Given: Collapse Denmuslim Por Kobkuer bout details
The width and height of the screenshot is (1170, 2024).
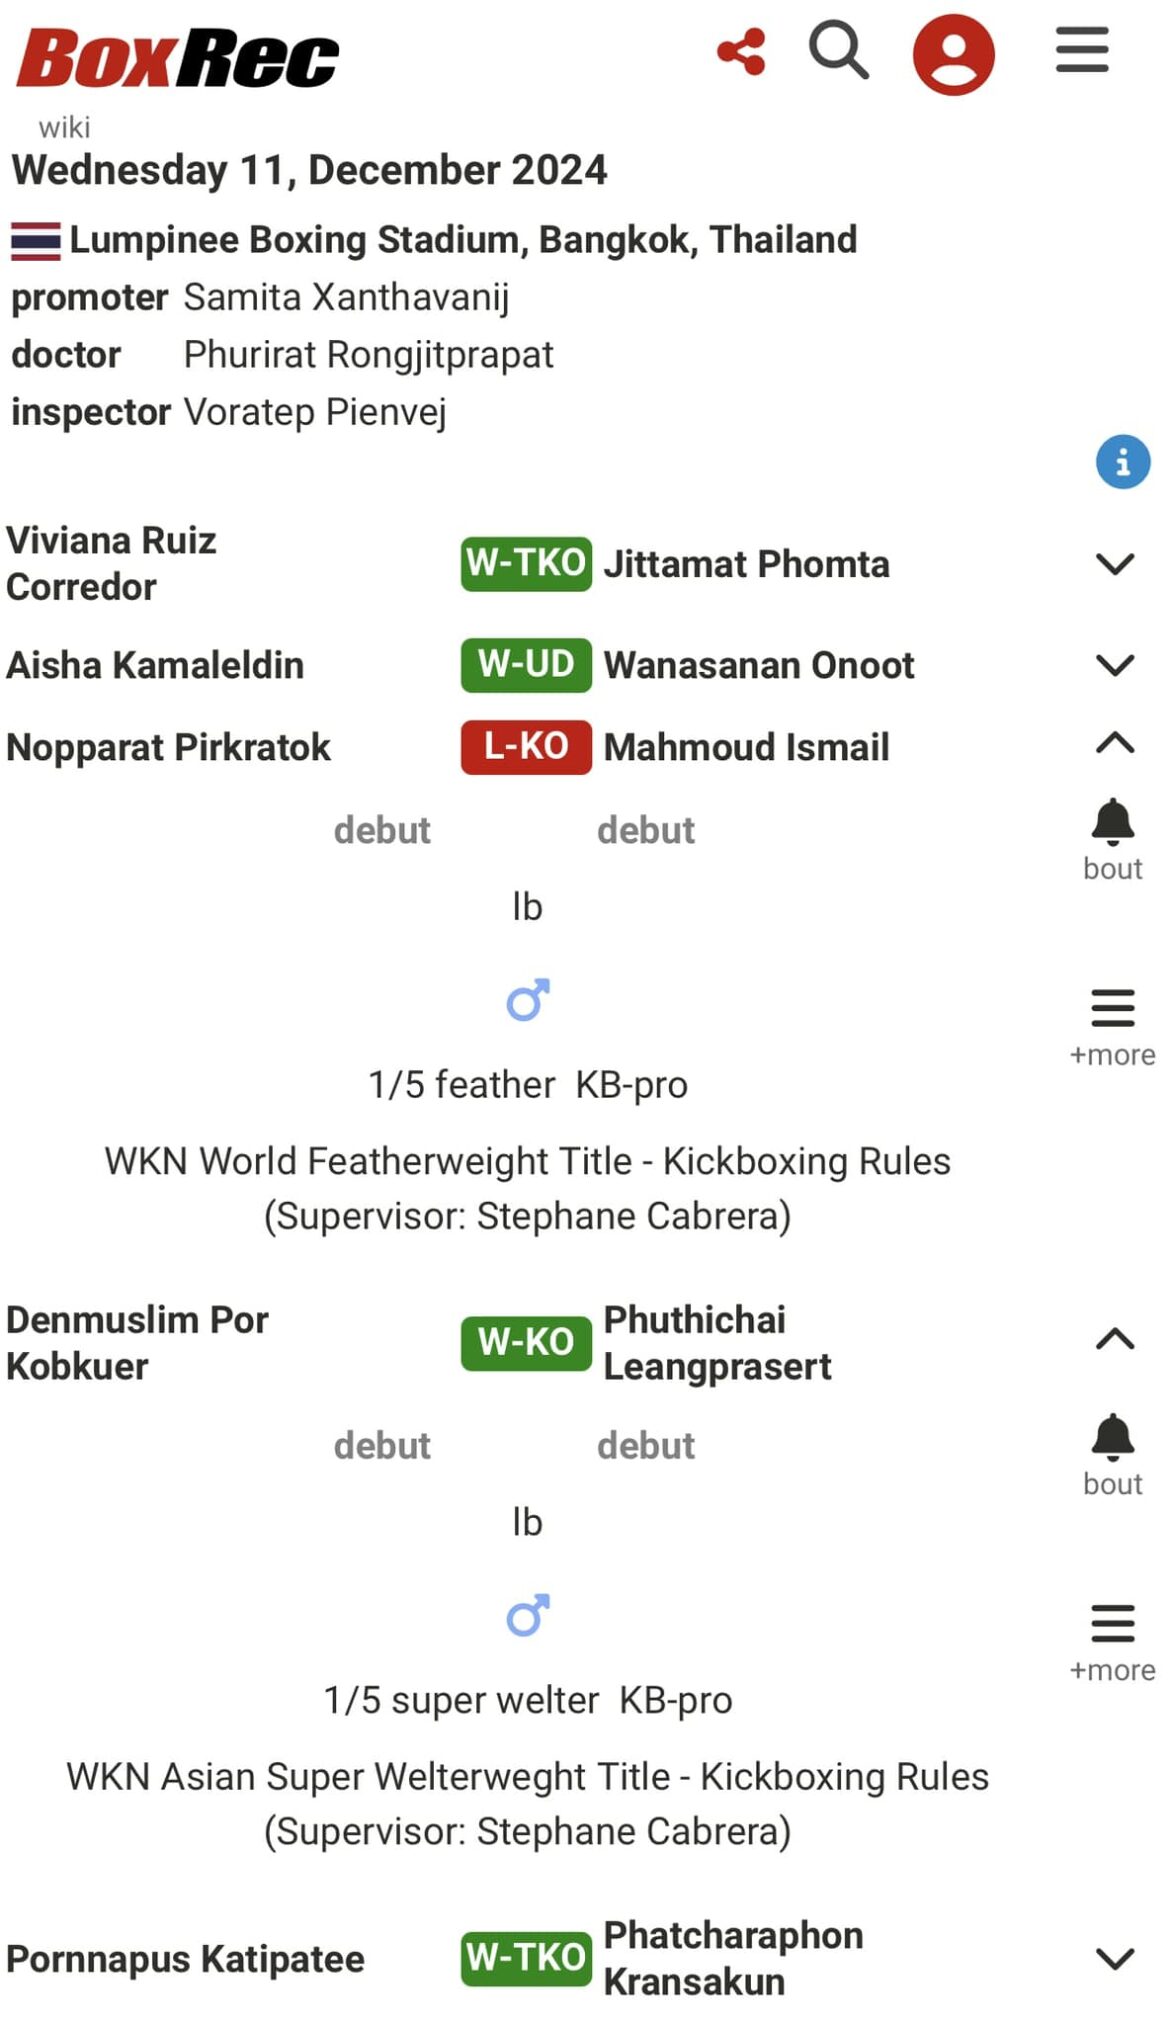Looking at the screenshot, I should [x=1114, y=1340].
